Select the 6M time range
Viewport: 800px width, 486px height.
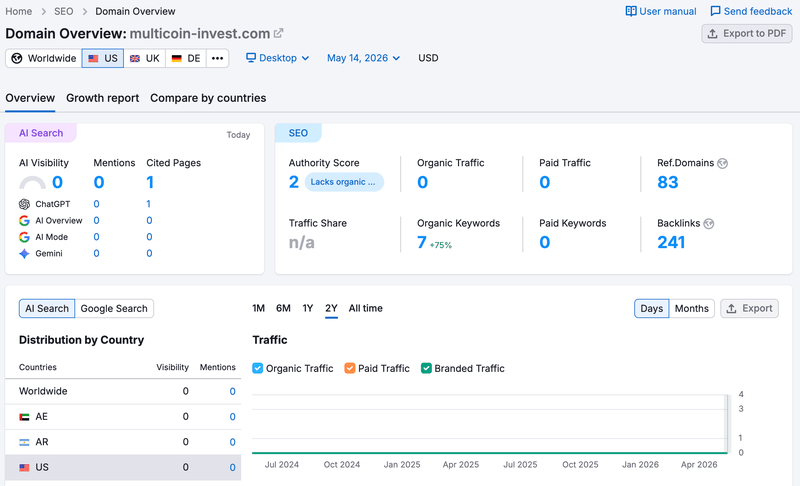point(283,308)
